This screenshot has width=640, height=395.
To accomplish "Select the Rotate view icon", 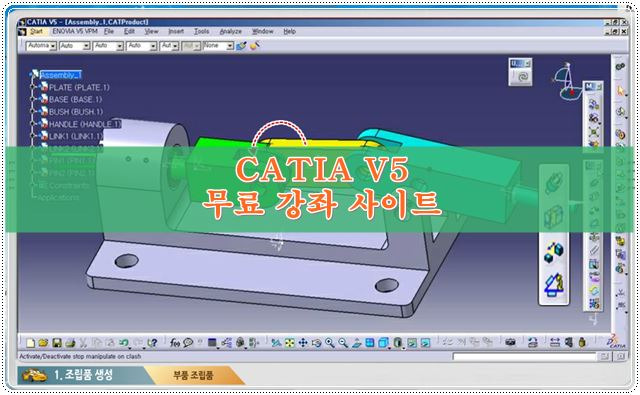I will tap(316, 343).
